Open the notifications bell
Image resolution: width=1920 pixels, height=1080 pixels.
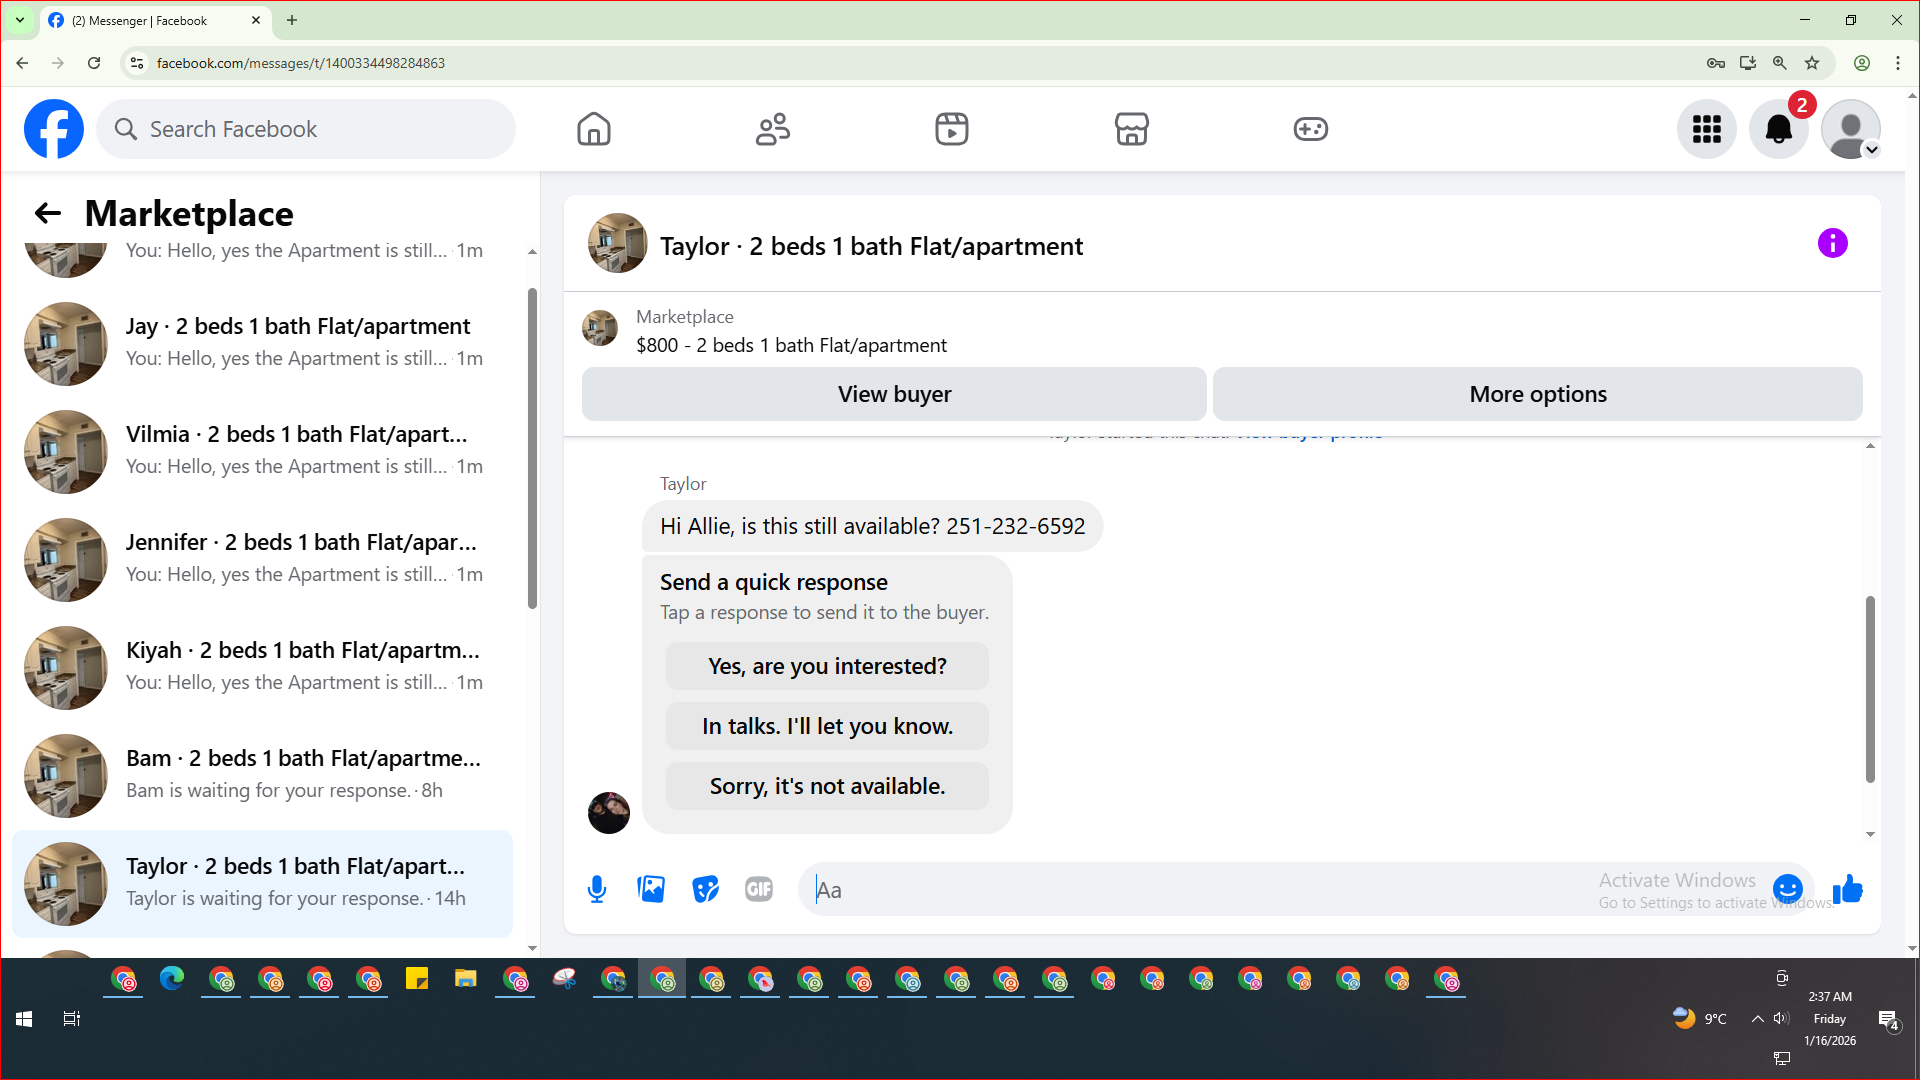click(x=1778, y=129)
